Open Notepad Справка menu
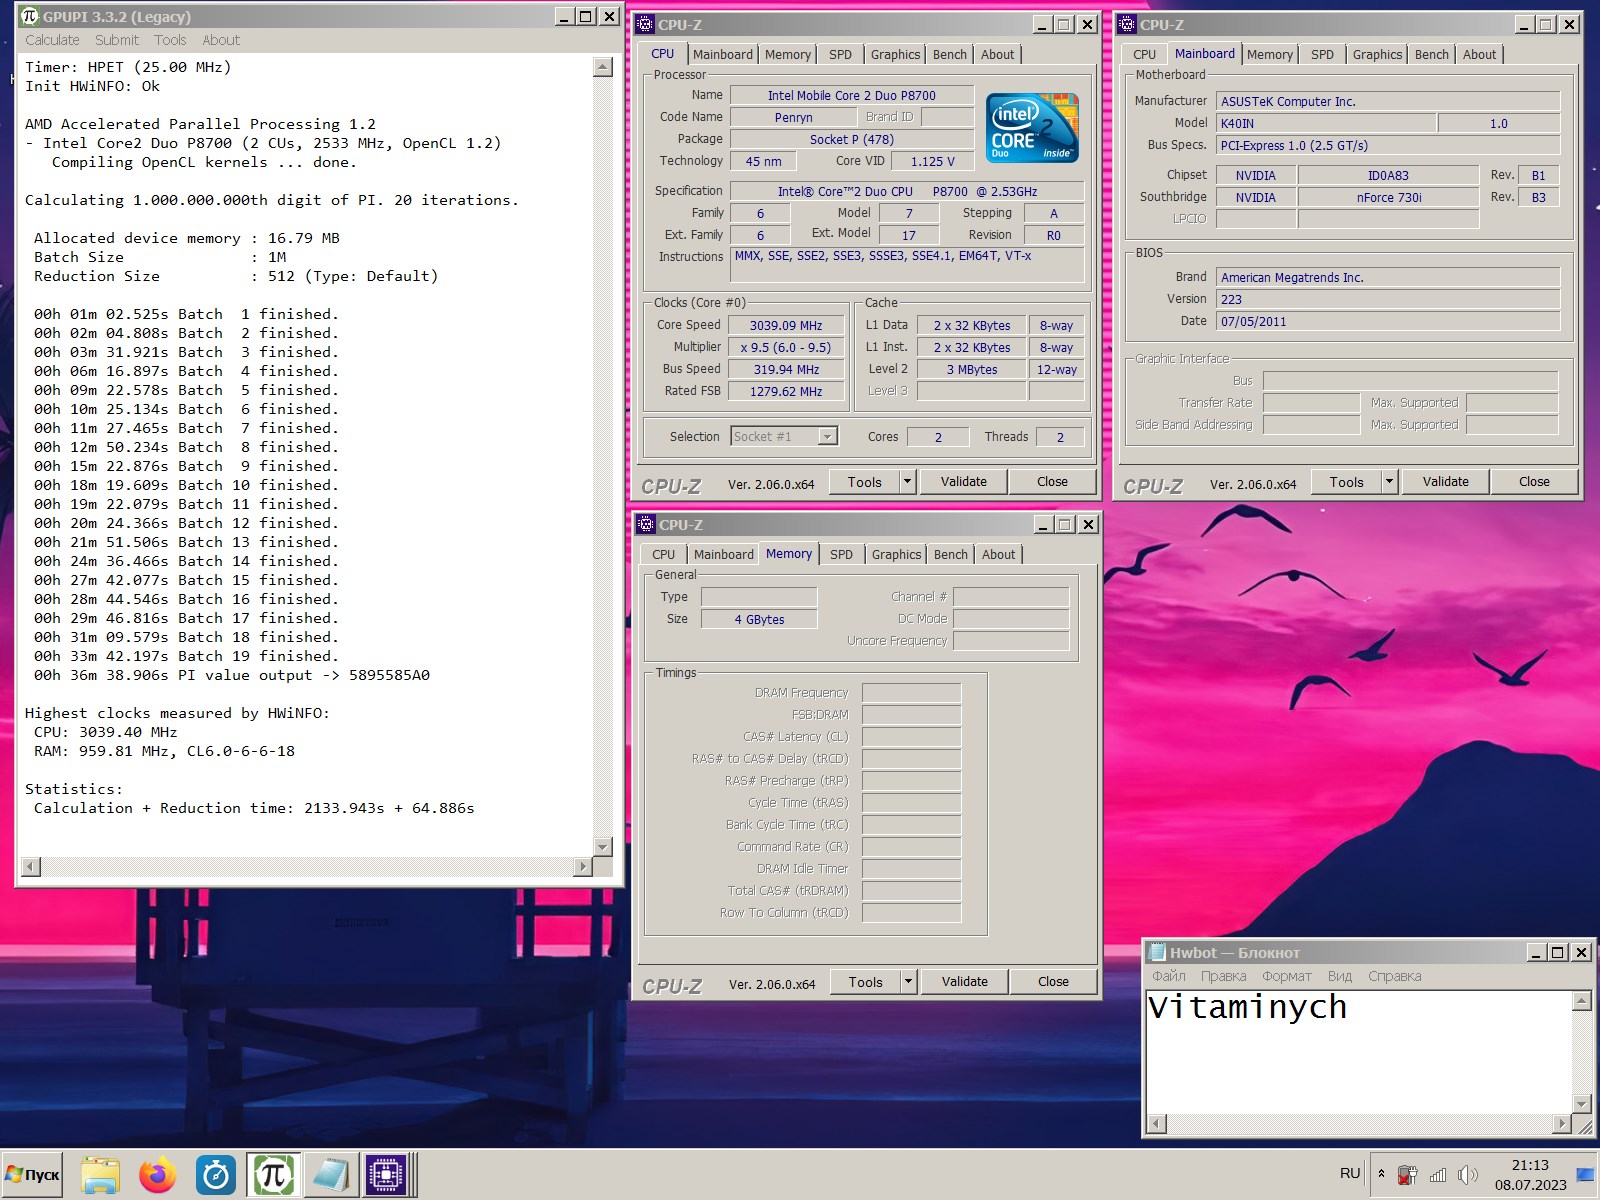The width and height of the screenshot is (1600, 1200). pos(1394,976)
